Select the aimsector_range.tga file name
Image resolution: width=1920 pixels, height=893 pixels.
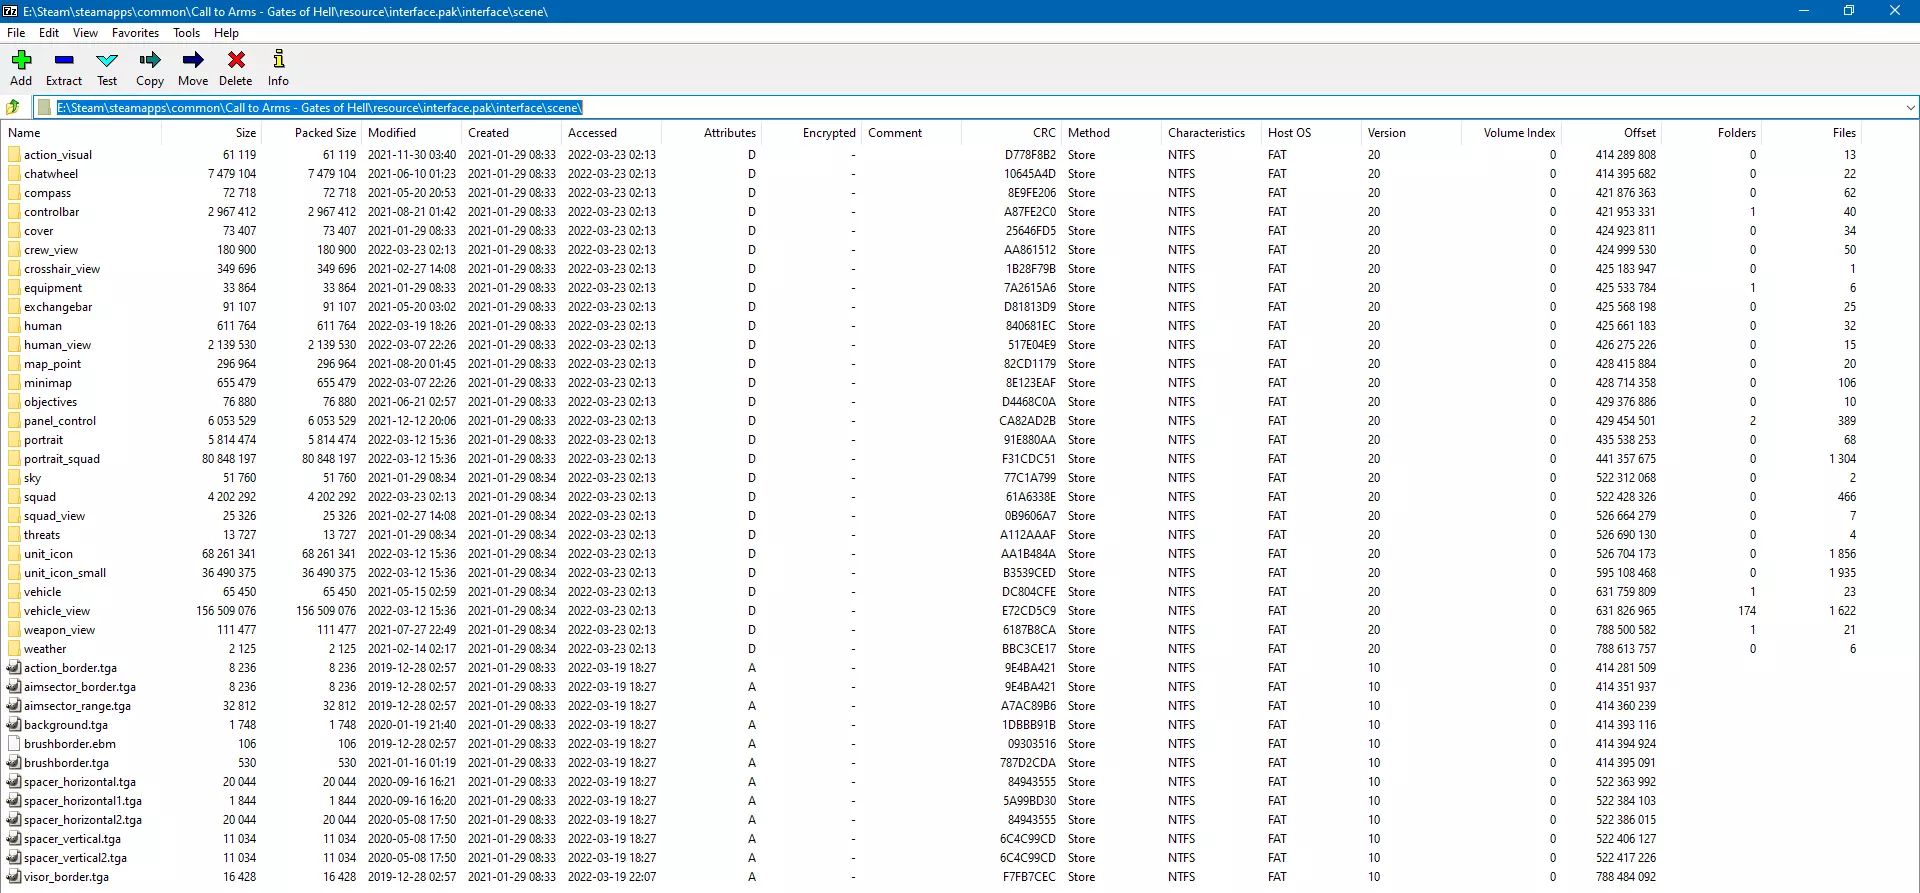[78, 706]
